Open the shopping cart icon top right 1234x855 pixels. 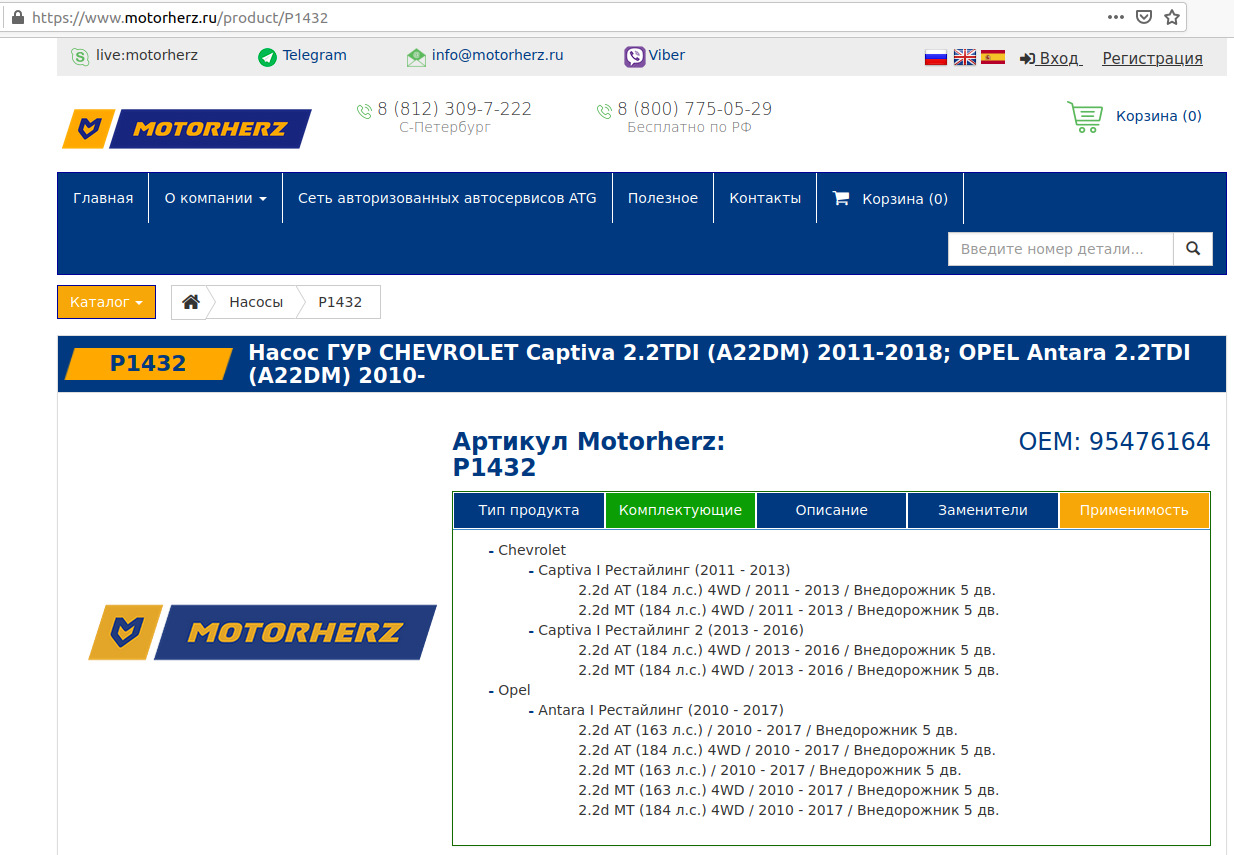[x=1084, y=116]
